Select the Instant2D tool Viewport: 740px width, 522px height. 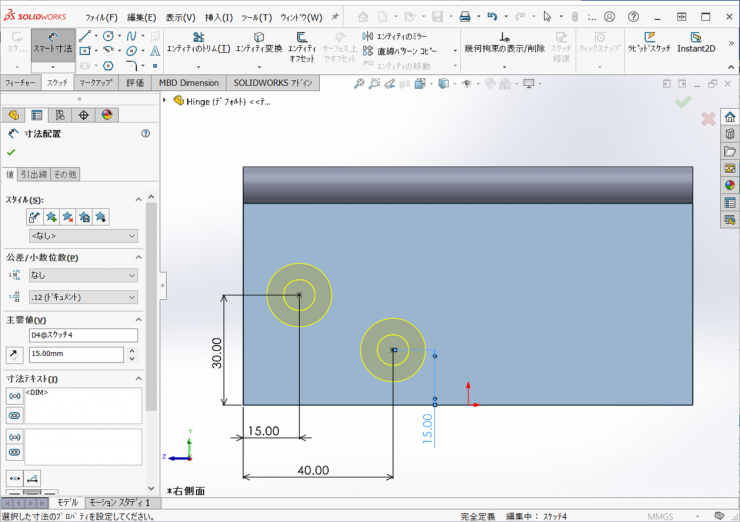(696, 42)
